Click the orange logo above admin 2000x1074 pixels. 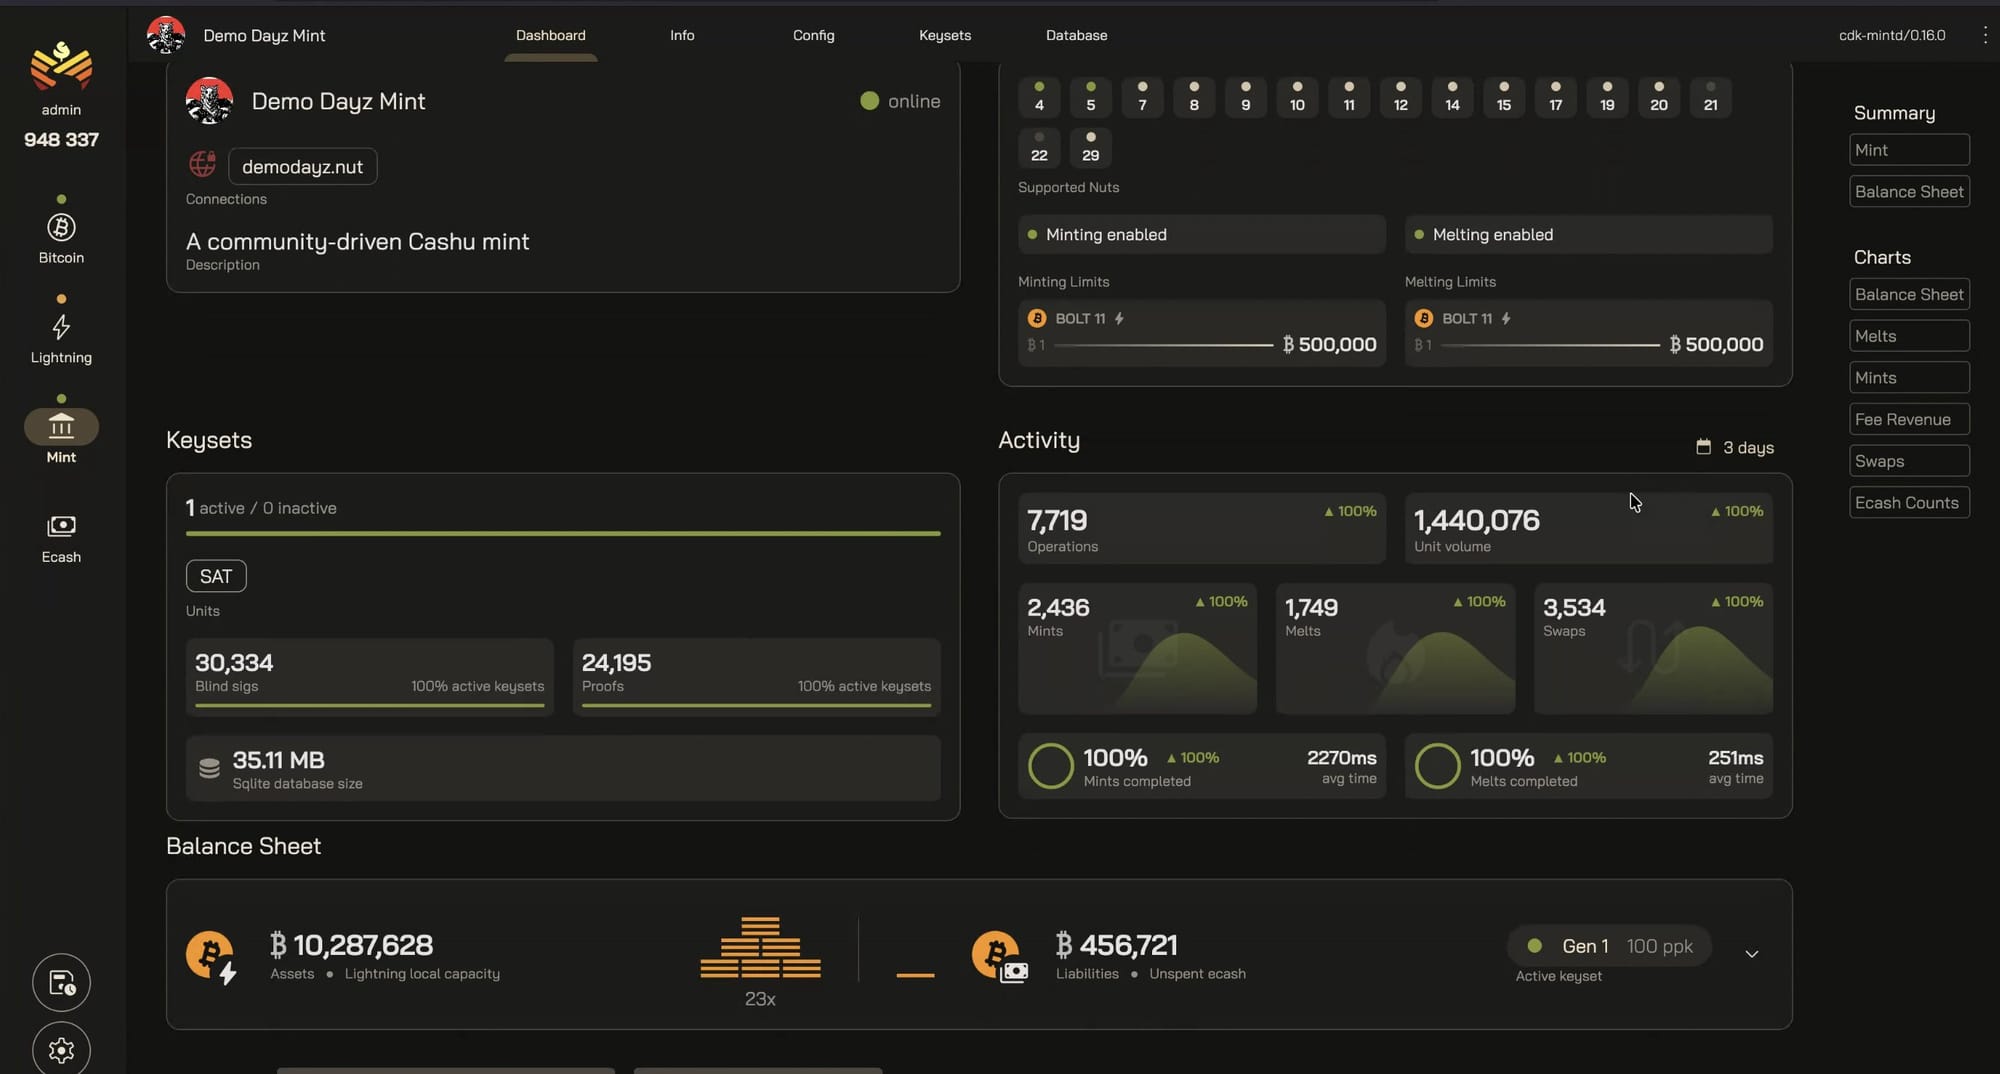click(61, 66)
